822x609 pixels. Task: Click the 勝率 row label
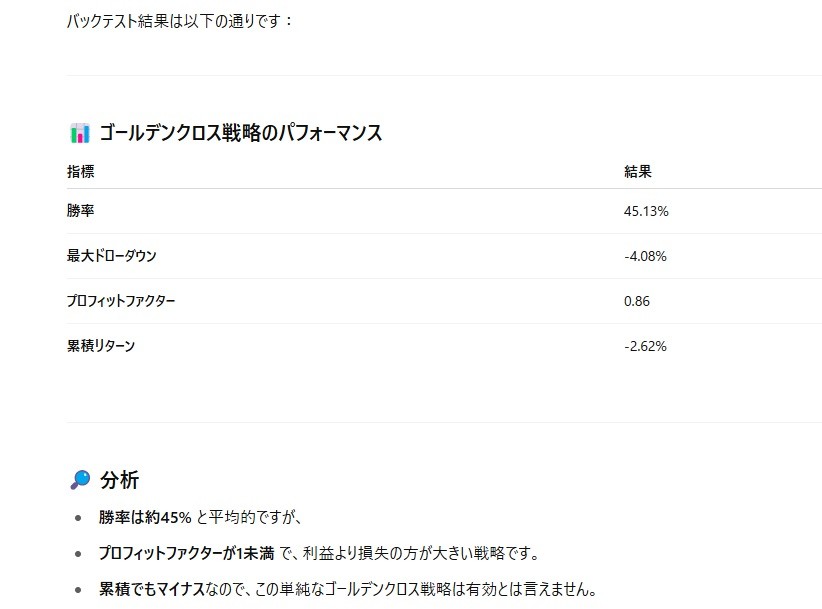(x=81, y=211)
